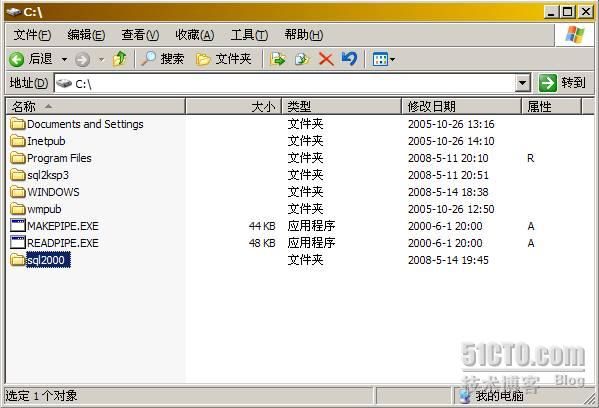Click the 44 KB size value
The width and height of the screenshot is (599, 408).
(262, 226)
